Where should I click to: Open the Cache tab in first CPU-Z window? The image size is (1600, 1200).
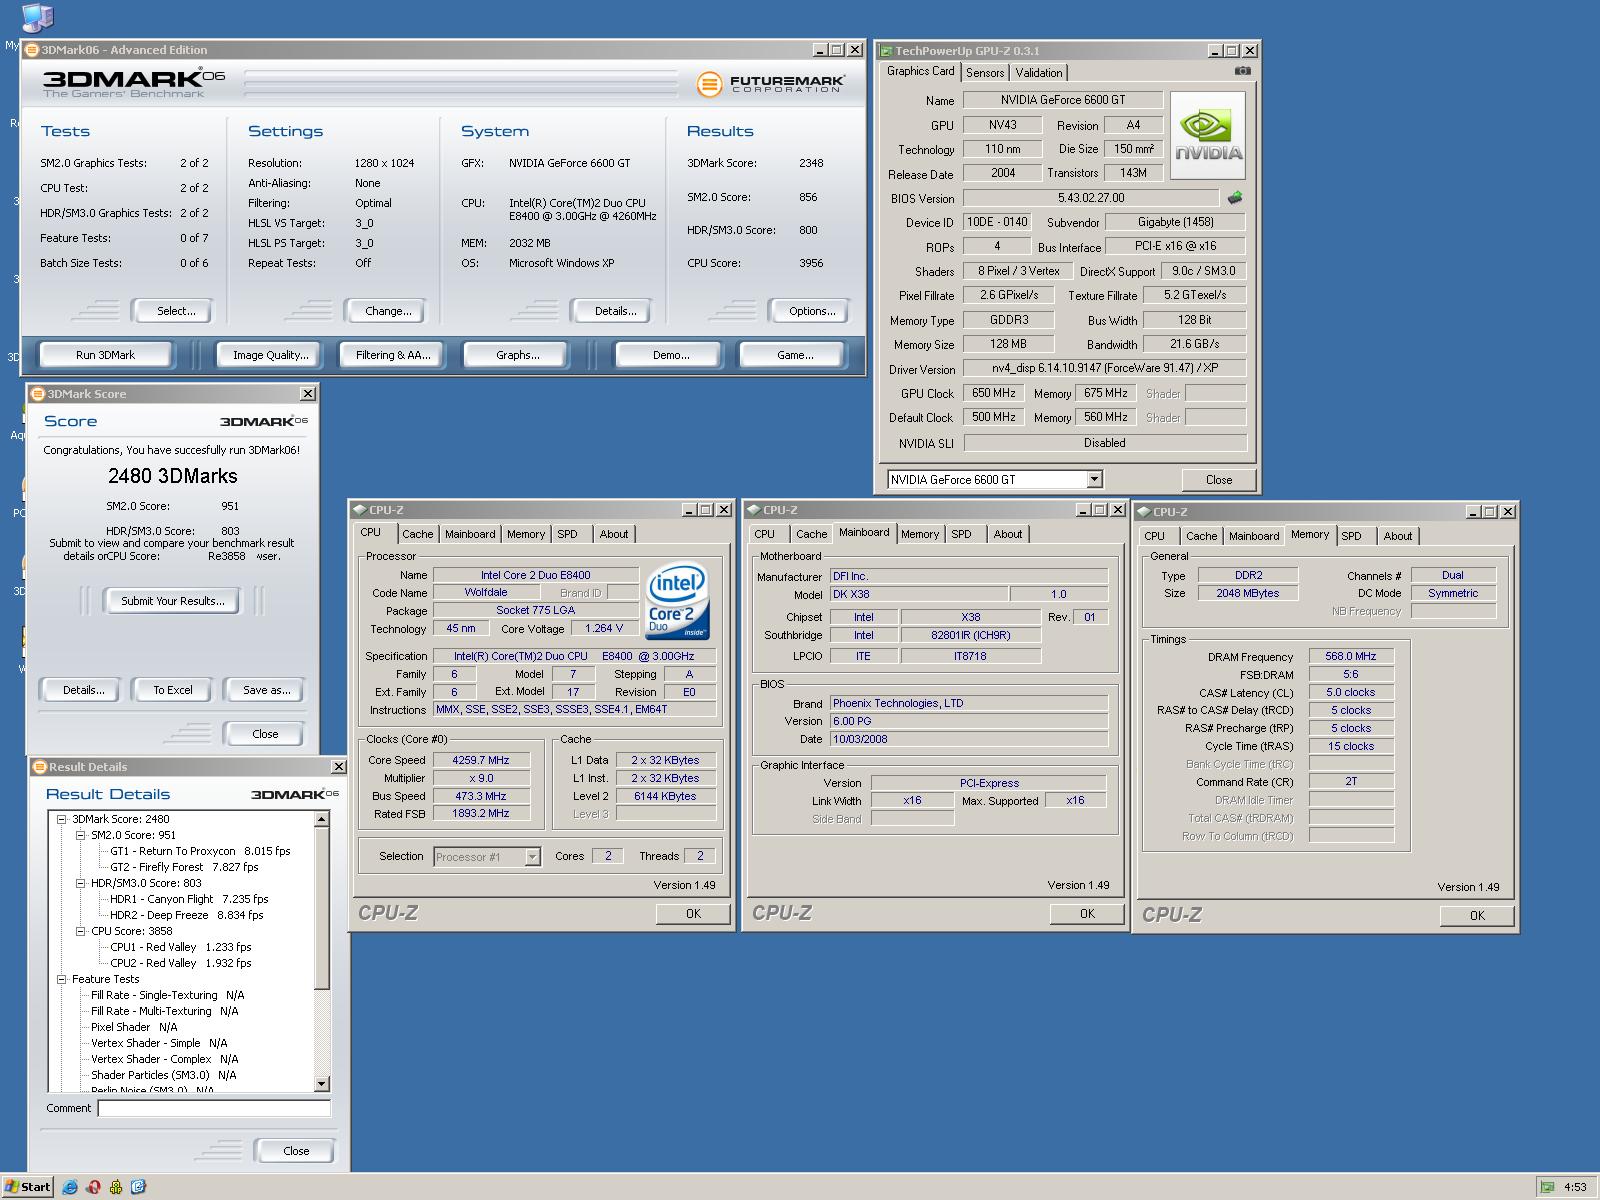(x=418, y=534)
